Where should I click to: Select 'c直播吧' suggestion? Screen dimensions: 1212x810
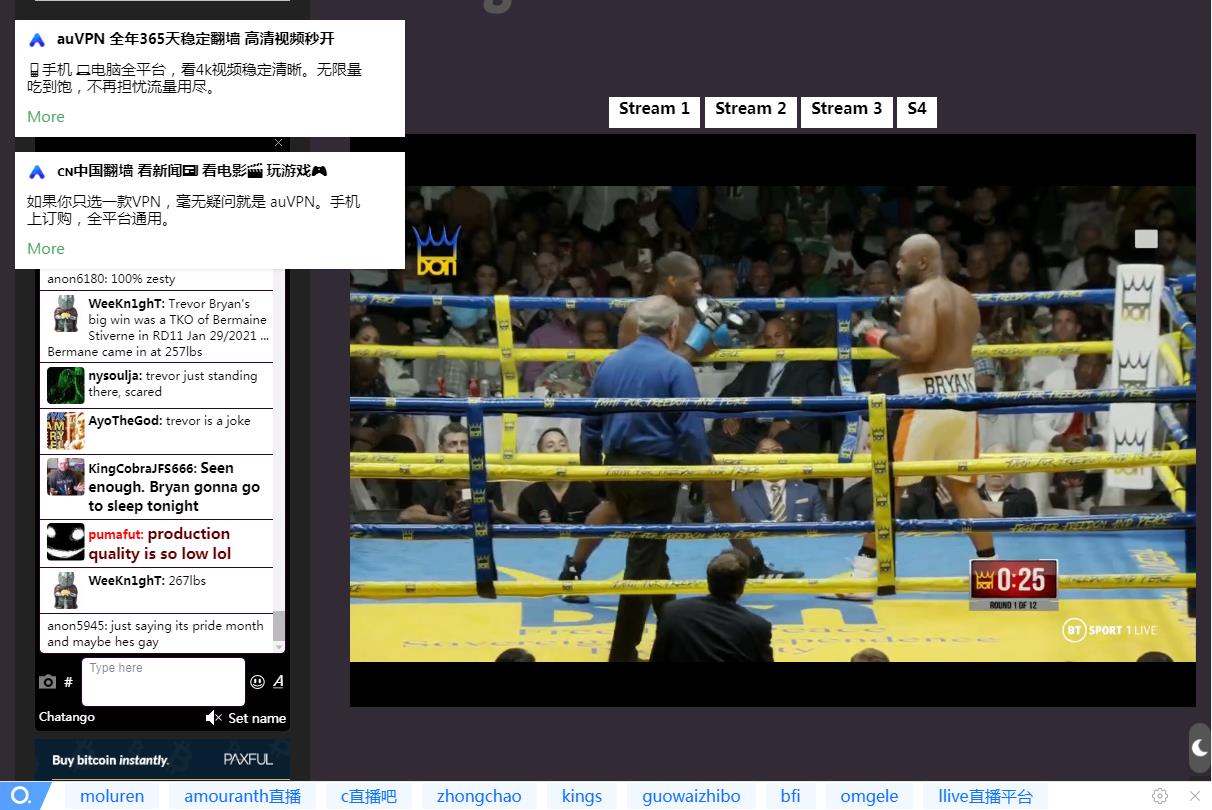(369, 796)
